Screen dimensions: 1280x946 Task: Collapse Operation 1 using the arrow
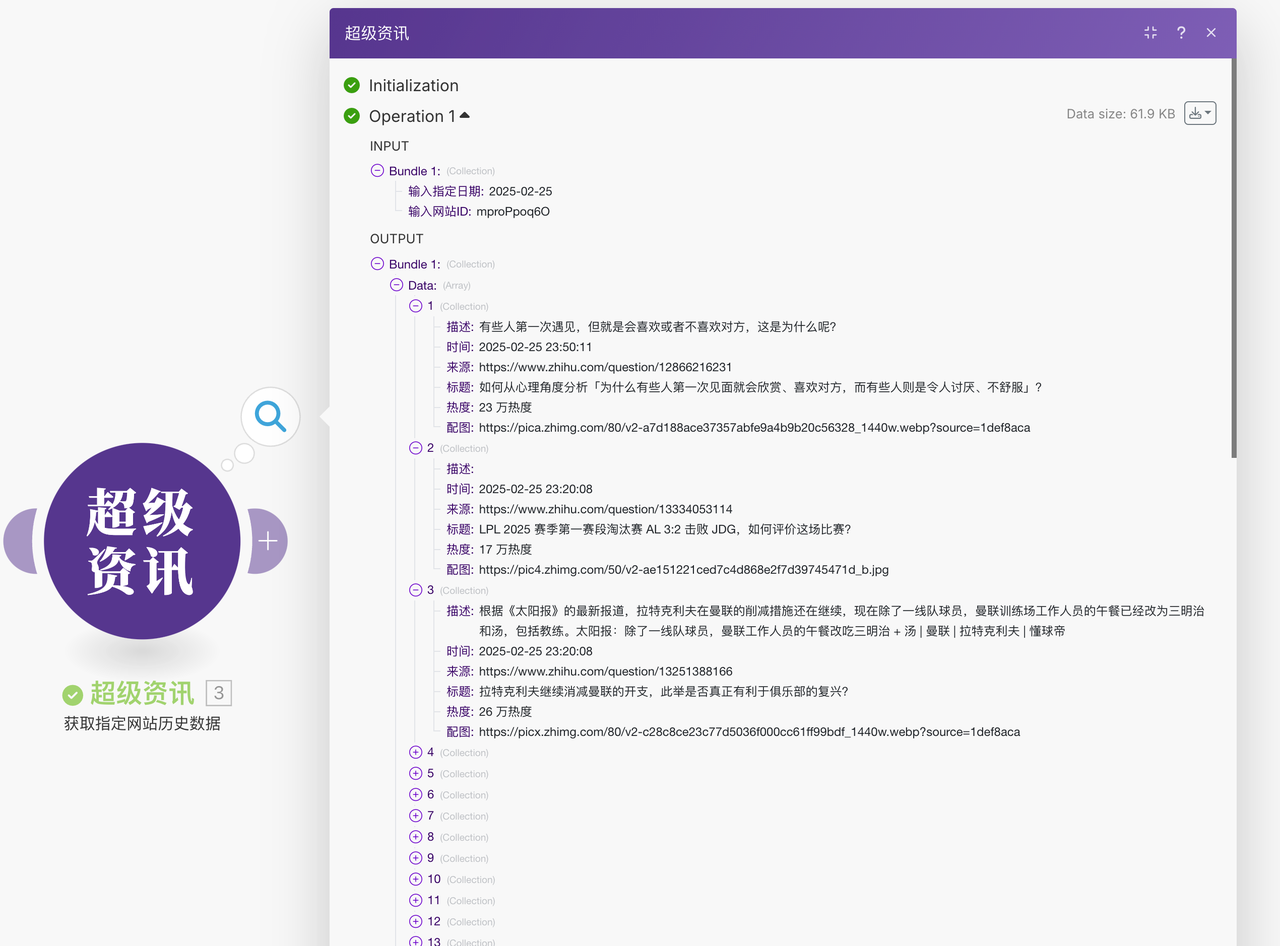point(465,116)
